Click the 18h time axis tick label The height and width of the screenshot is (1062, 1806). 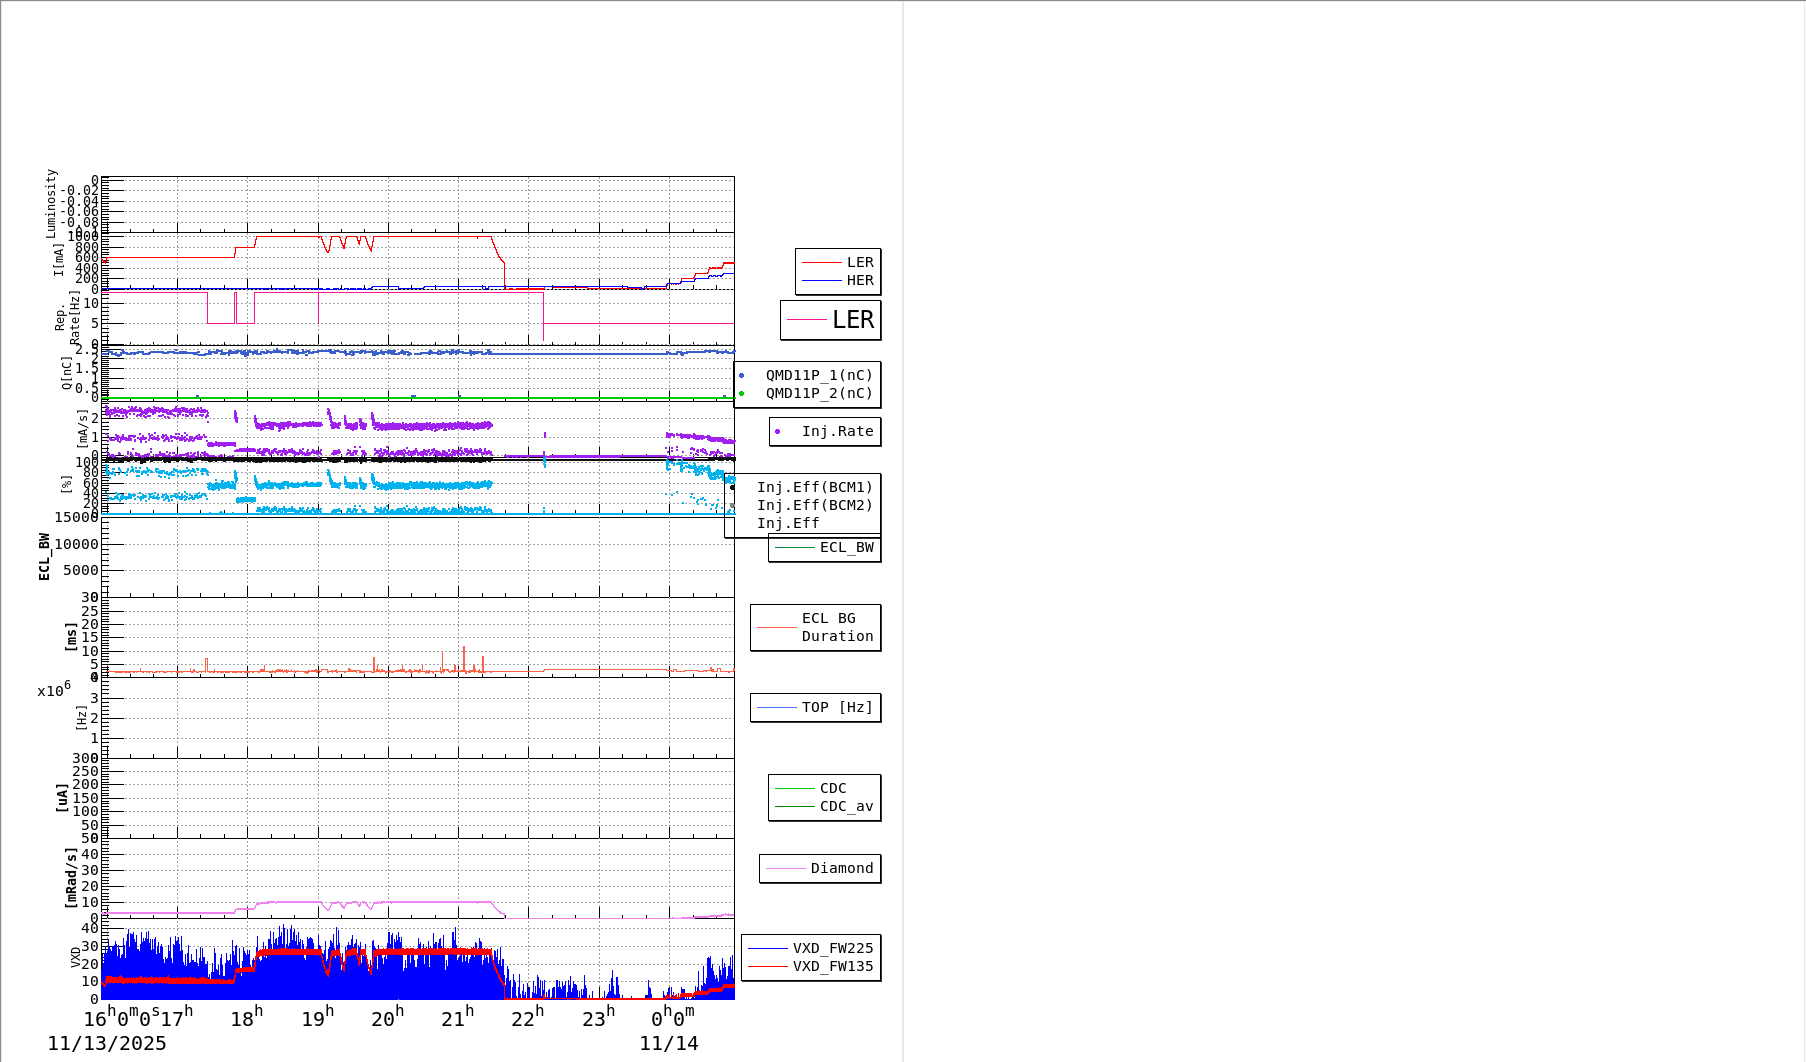246,1019
